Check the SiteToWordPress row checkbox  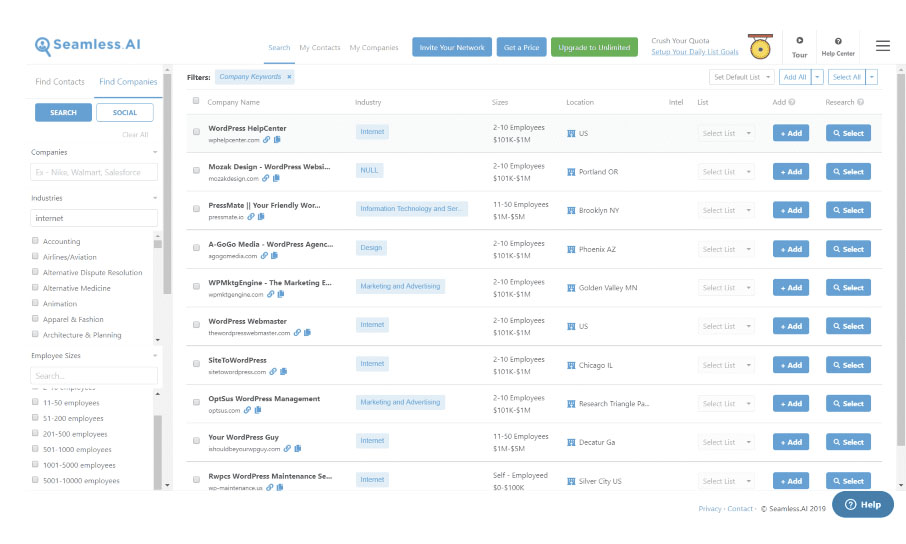[x=196, y=364]
